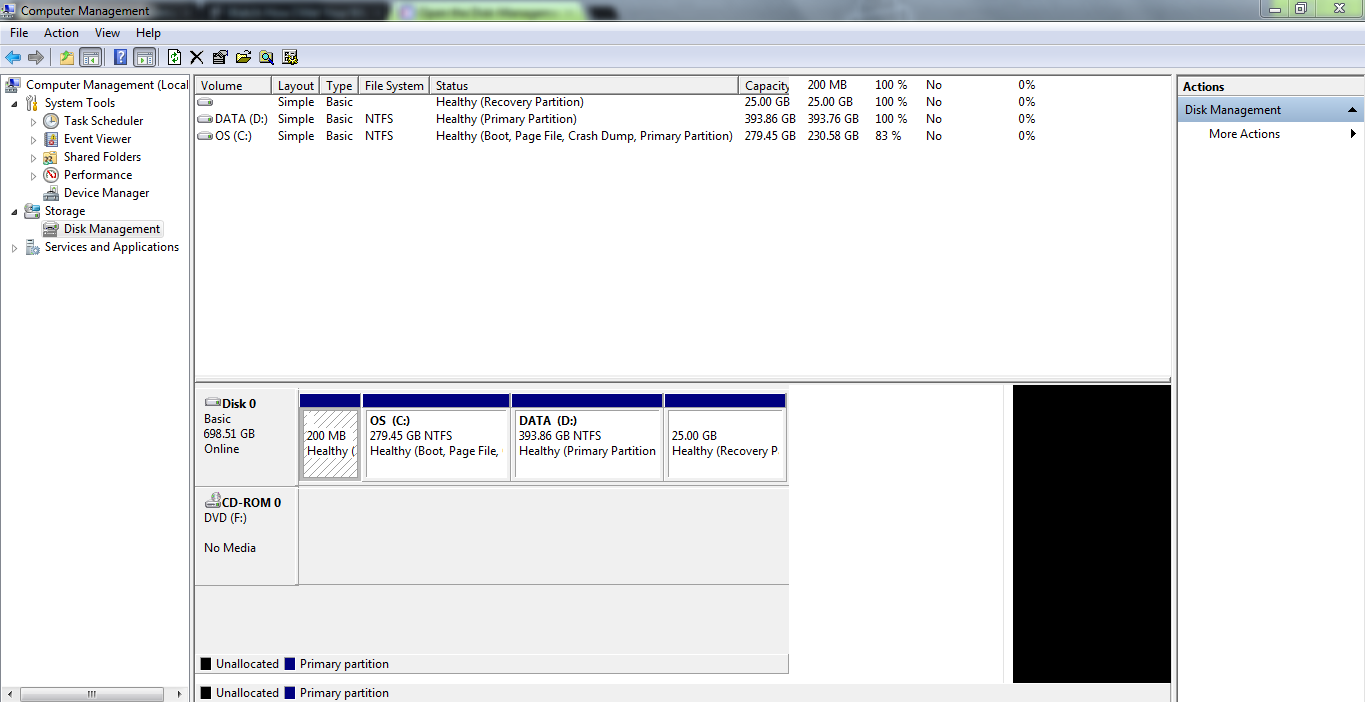The width and height of the screenshot is (1365, 702).
Task: Select Device Manager in the tree
Action: point(106,193)
